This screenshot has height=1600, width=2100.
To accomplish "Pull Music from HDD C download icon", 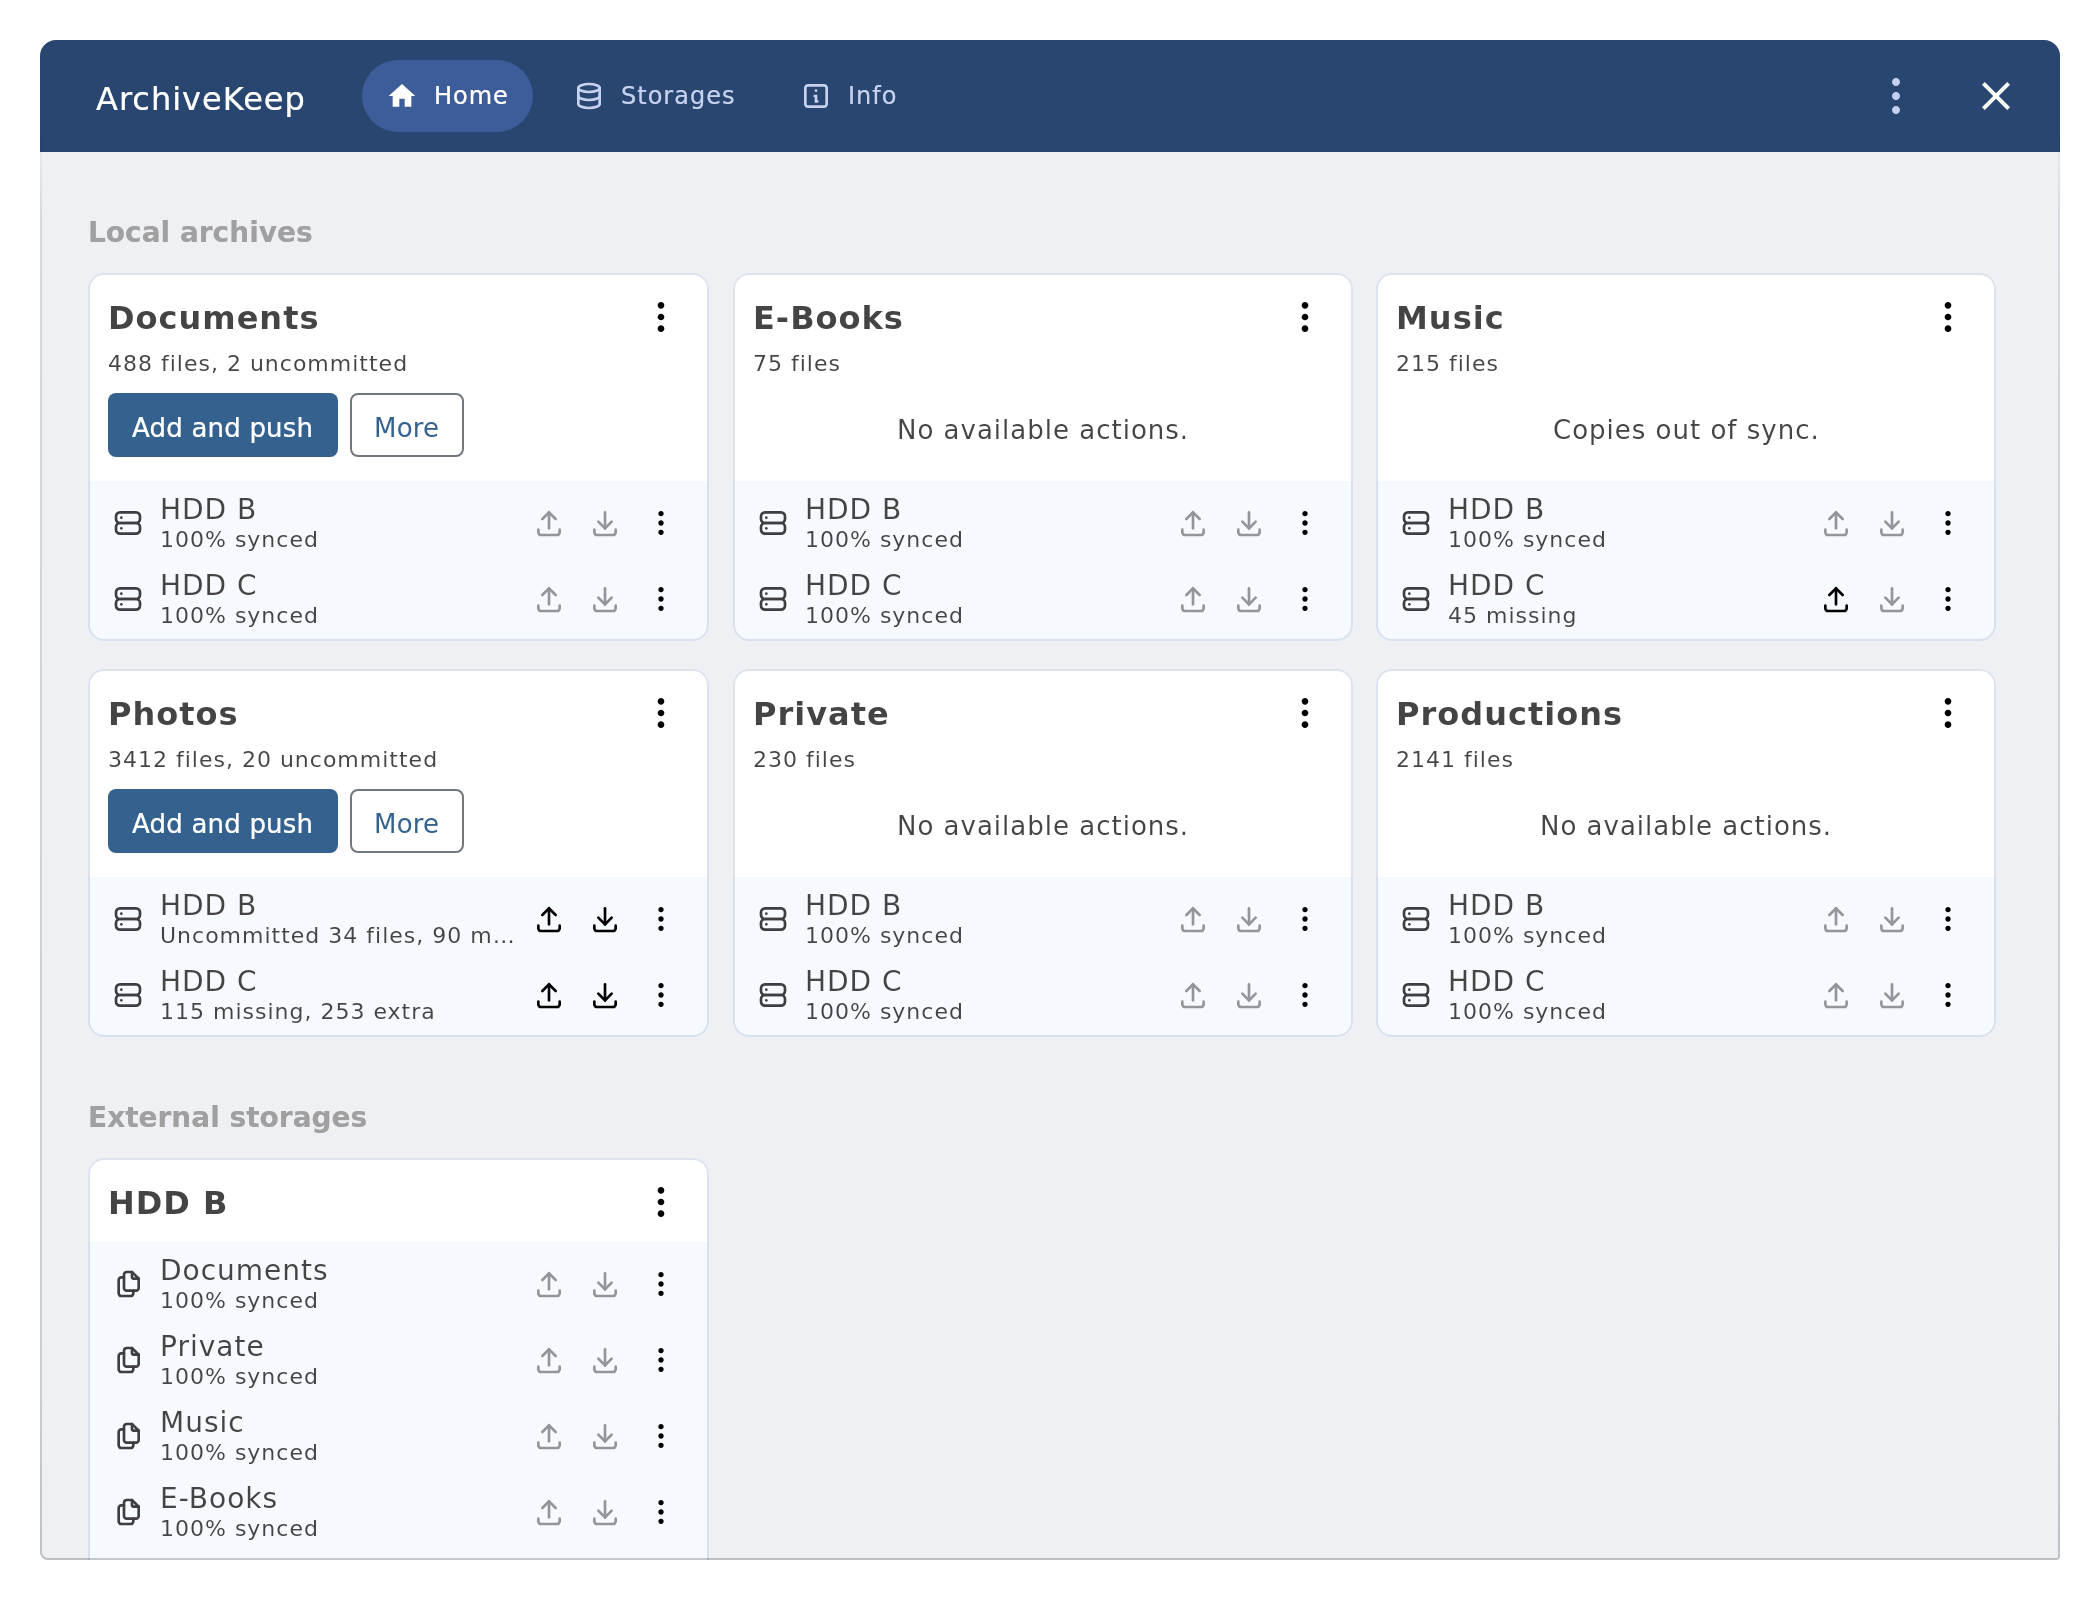I will [1891, 599].
